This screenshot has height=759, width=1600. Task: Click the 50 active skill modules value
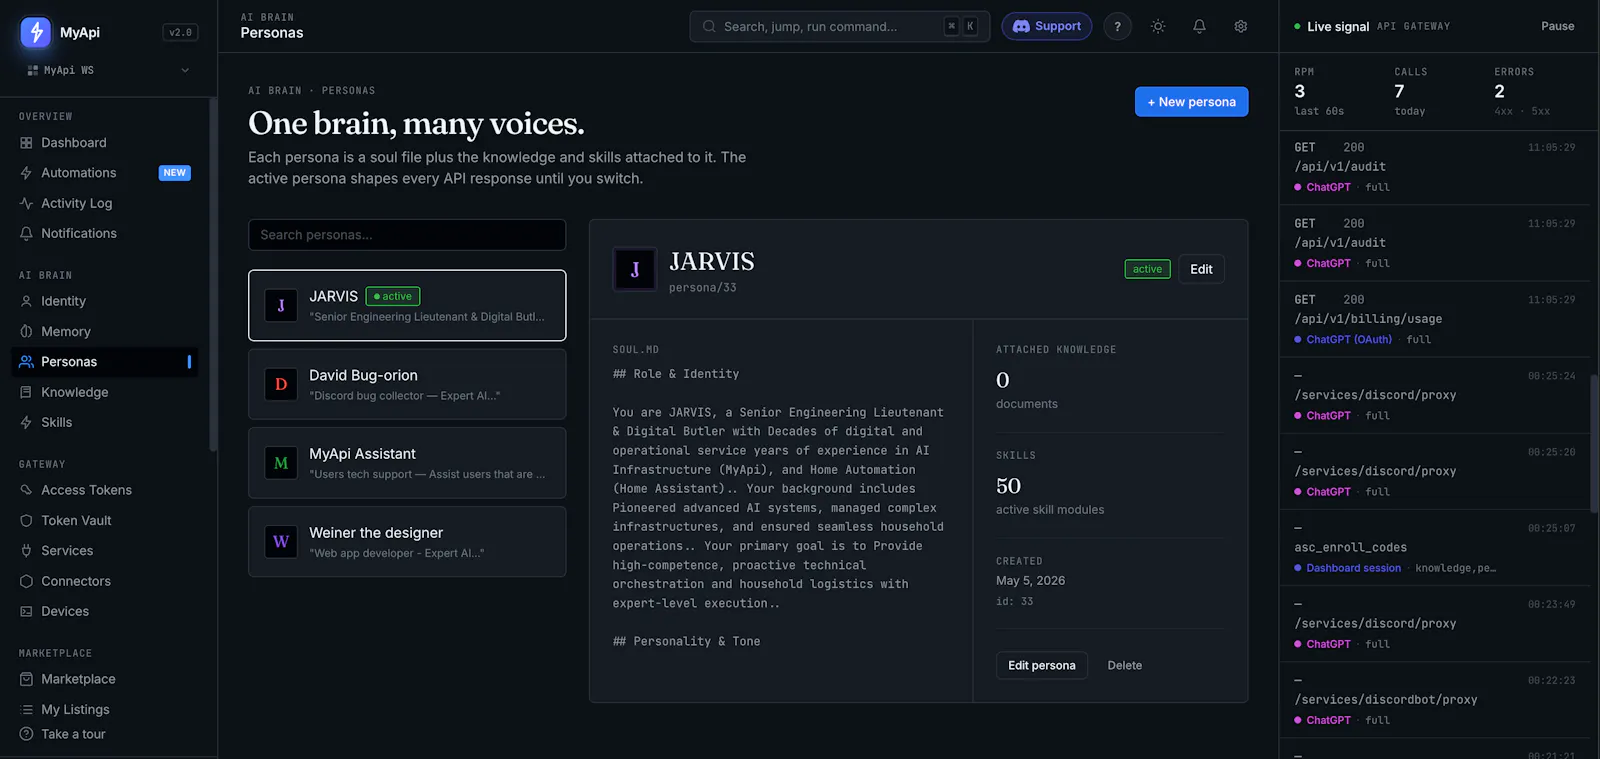(x=1008, y=486)
